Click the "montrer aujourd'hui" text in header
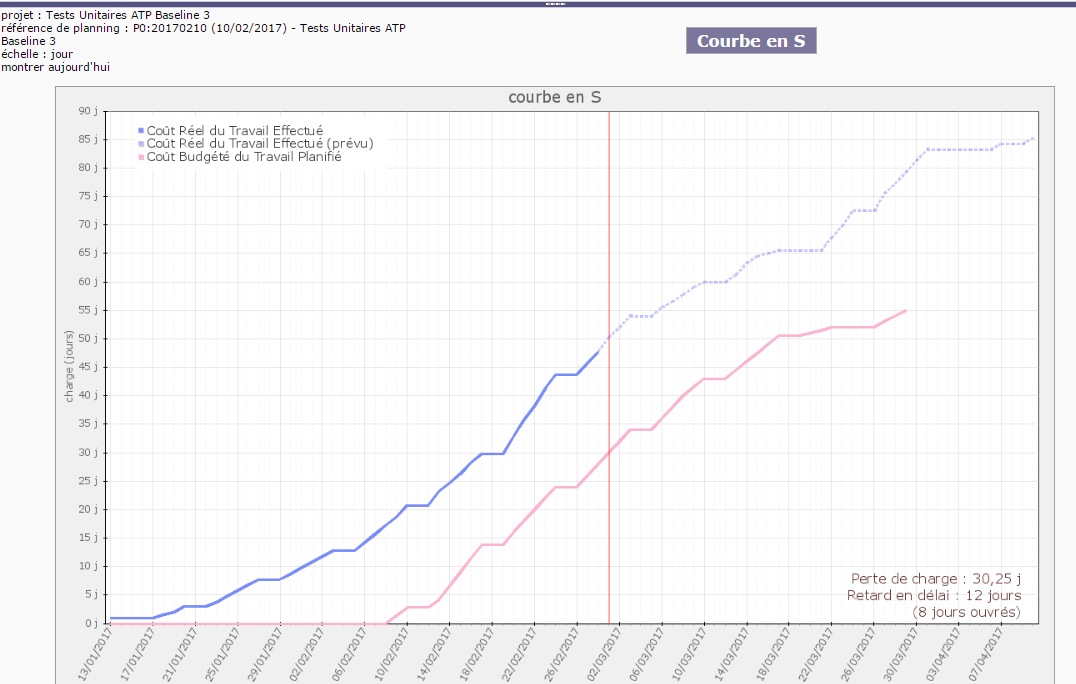Image resolution: width=1076 pixels, height=684 pixels. (x=55, y=67)
